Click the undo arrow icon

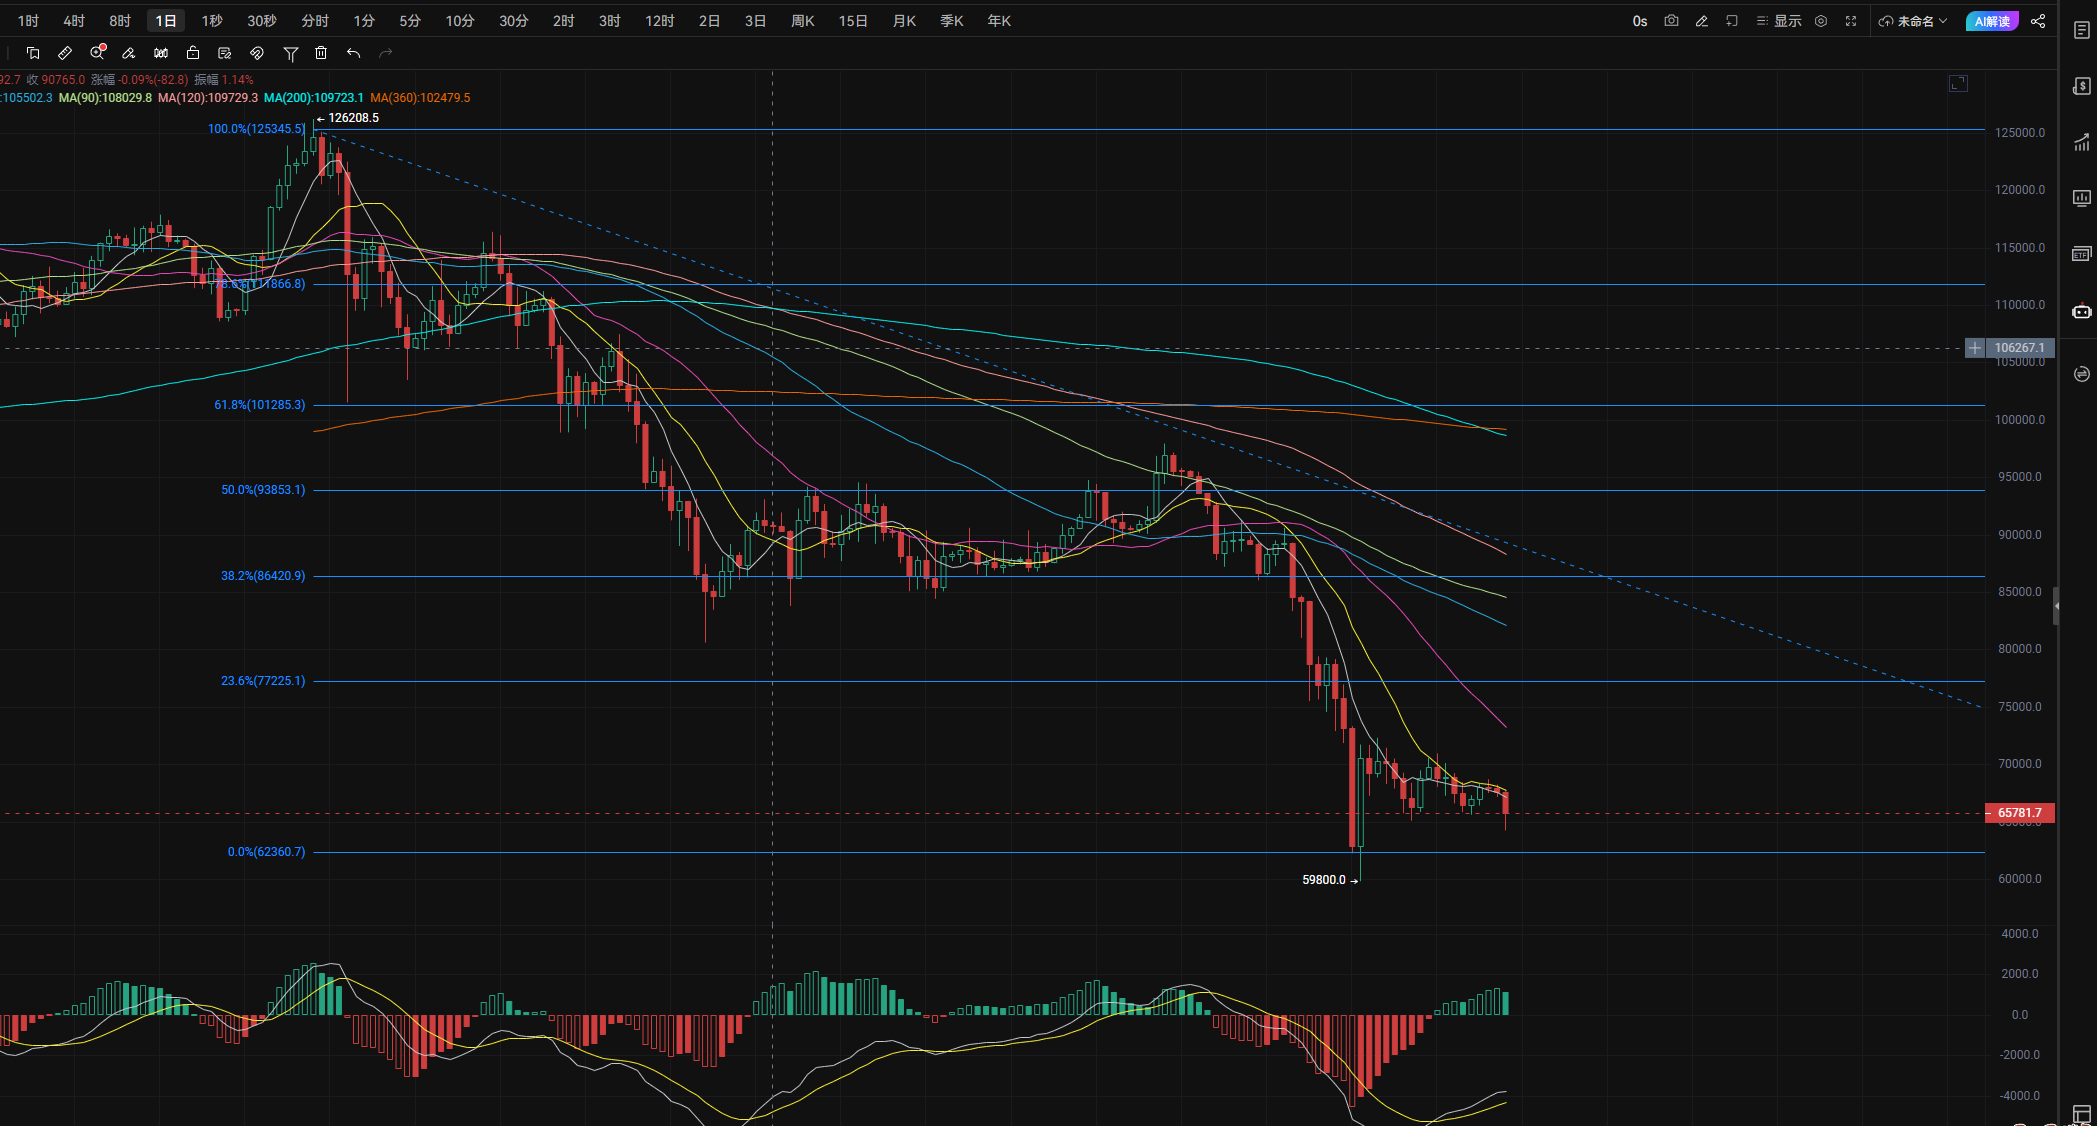[353, 53]
